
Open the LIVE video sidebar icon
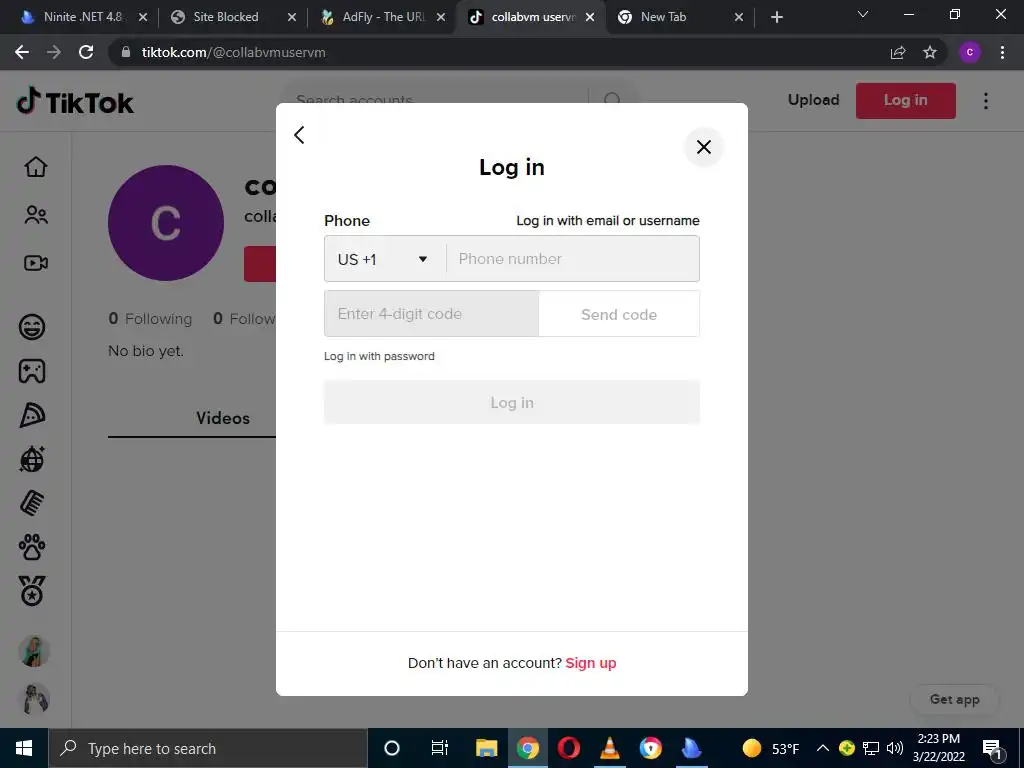(36, 263)
